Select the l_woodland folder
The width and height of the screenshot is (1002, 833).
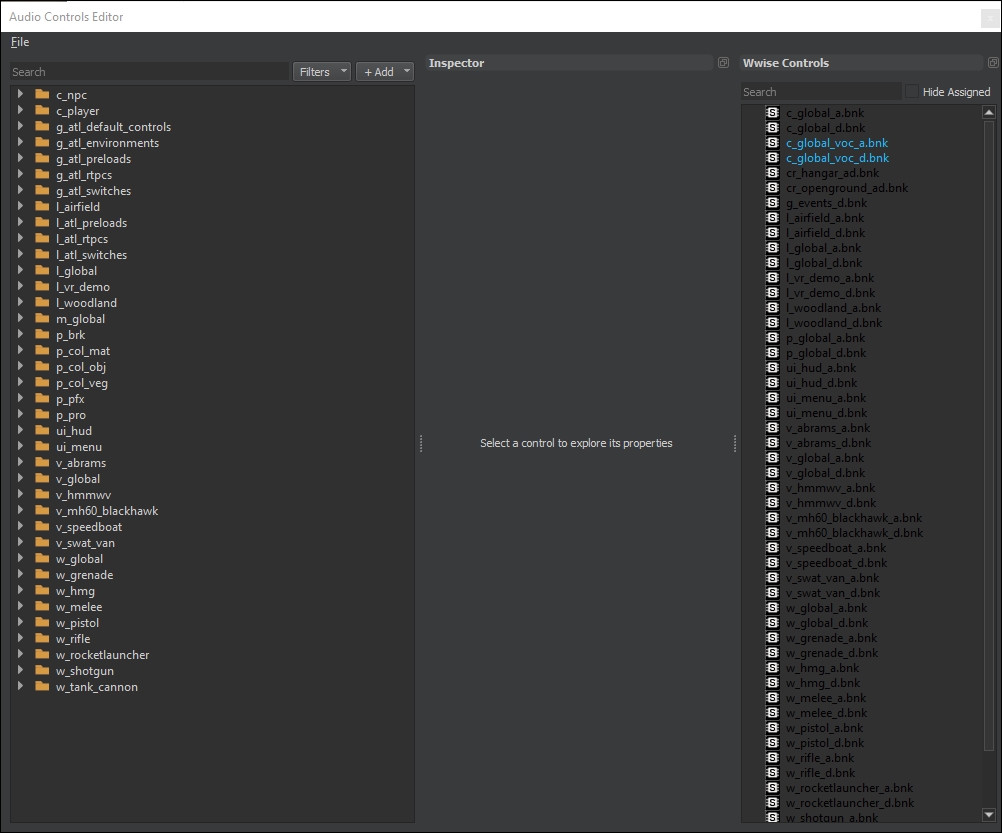pos(86,303)
